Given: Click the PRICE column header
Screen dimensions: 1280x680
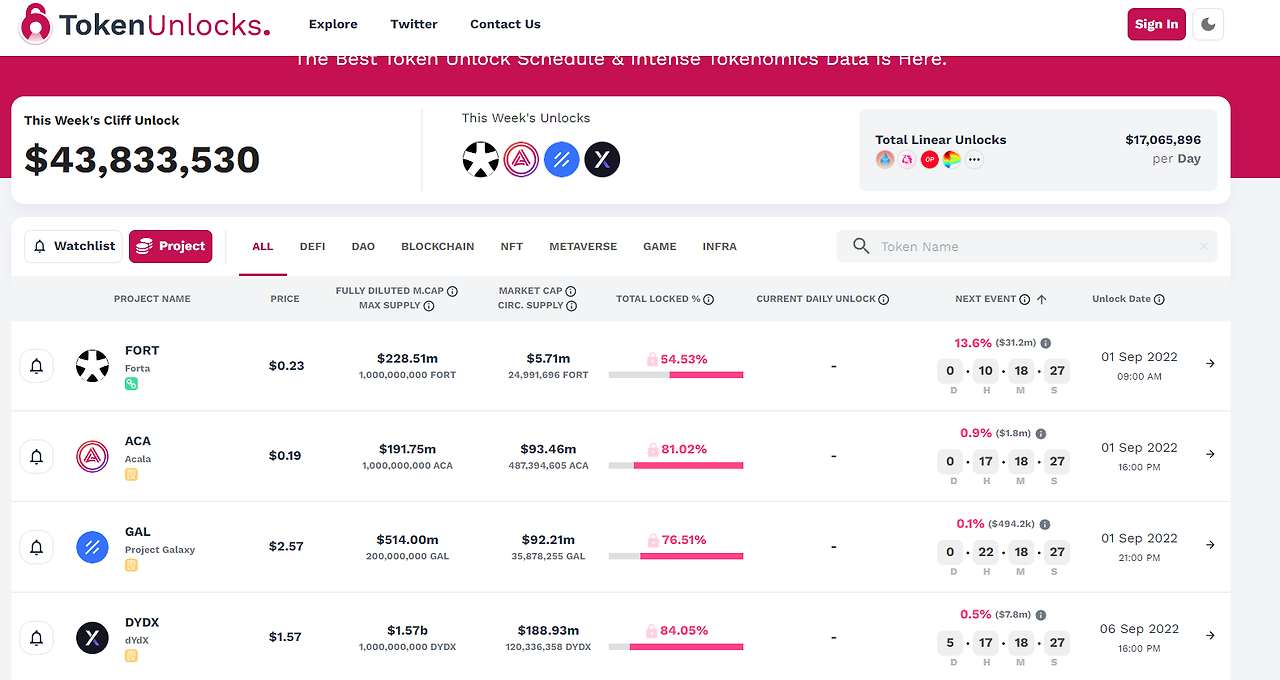Looking at the screenshot, I should coord(285,299).
